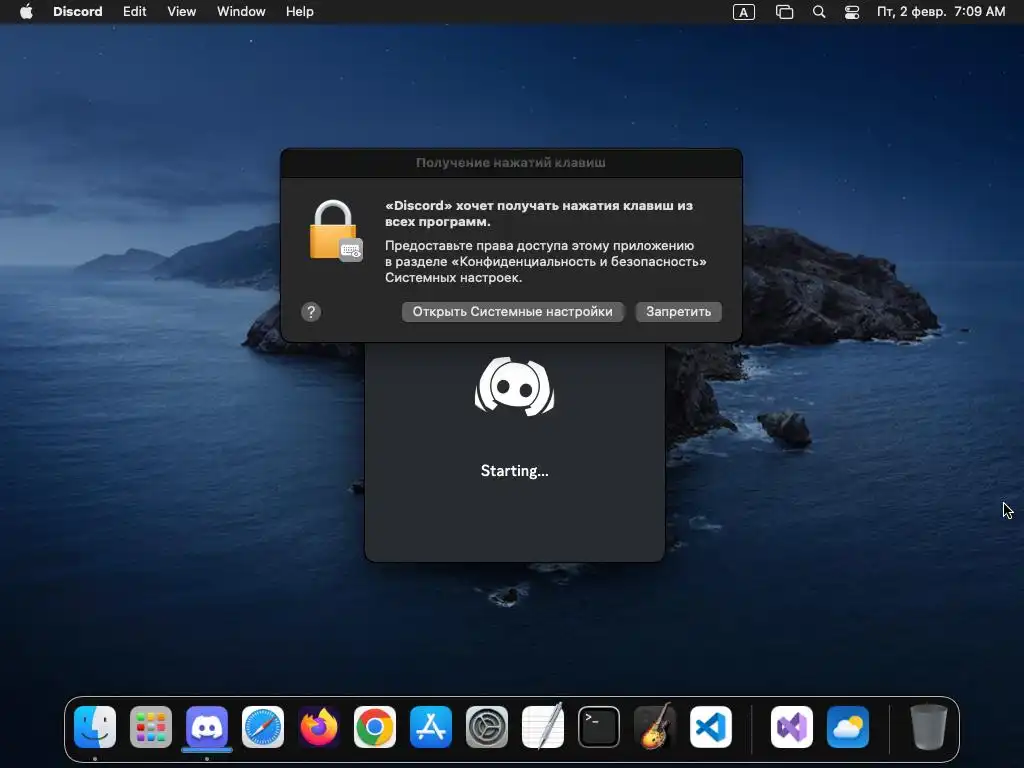Click Открыть Системные настройки button
Viewport: 1024px width, 768px height.
(513, 312)
